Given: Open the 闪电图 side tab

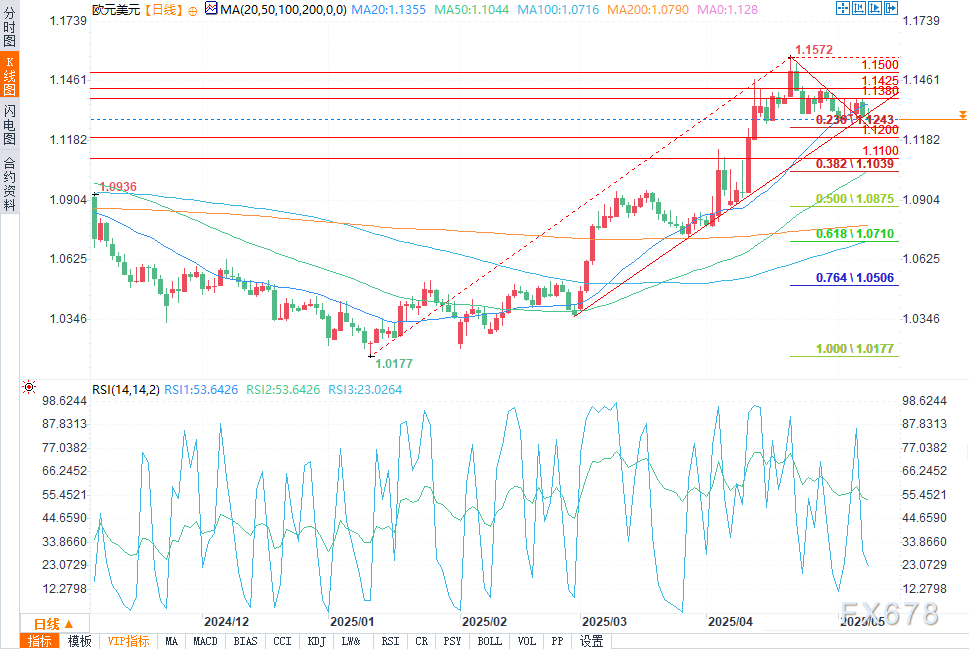Looking at the screenshot, I should (x=9, y=124).
